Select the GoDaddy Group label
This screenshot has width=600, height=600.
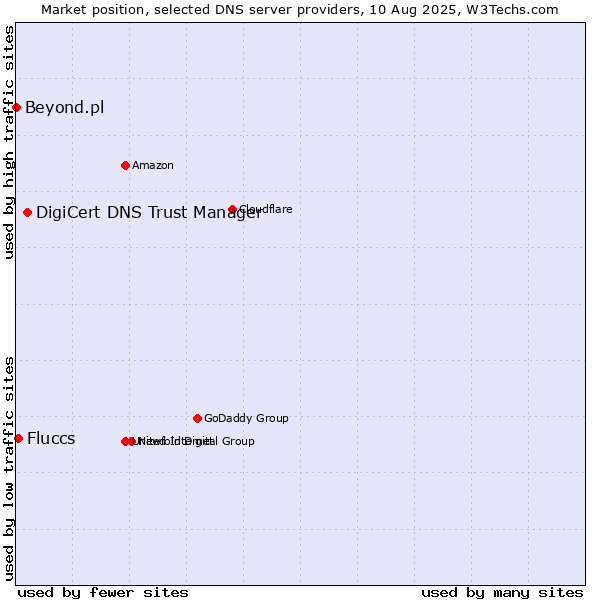pos(246,419)
